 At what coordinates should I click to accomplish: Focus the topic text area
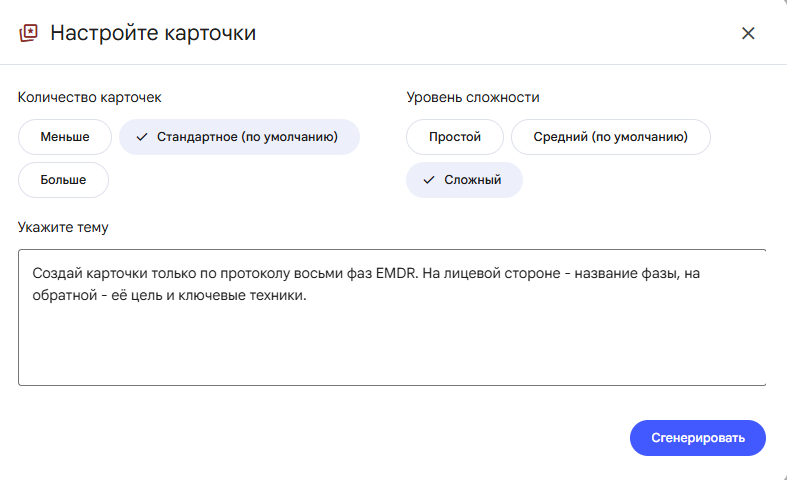(x=392, y=317)
